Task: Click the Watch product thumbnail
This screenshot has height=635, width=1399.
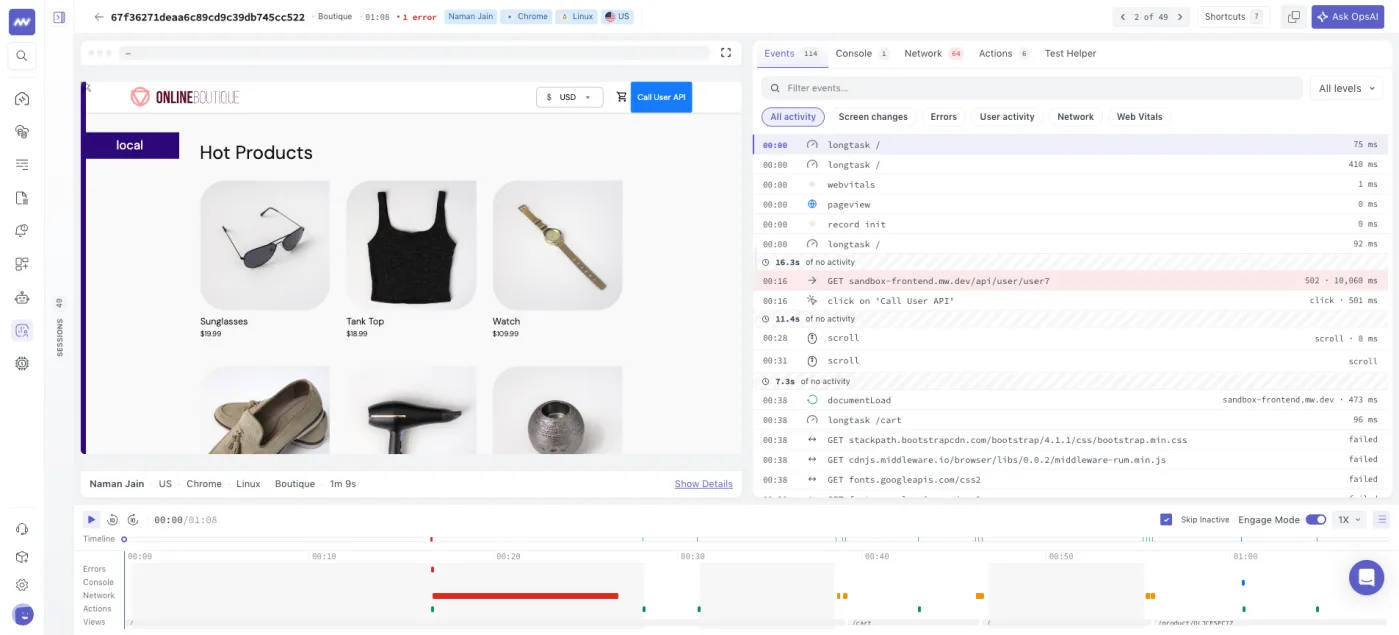Action: coord(557,245)
